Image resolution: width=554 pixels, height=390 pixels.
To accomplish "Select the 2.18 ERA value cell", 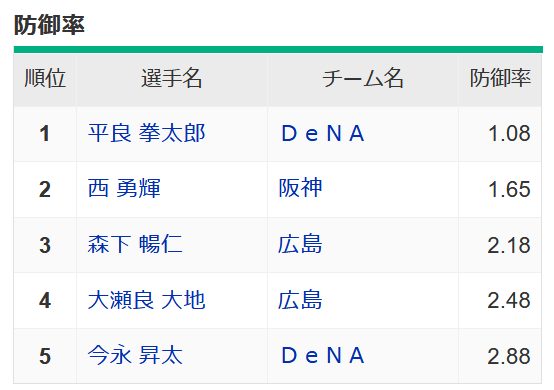I will [500, 245].
